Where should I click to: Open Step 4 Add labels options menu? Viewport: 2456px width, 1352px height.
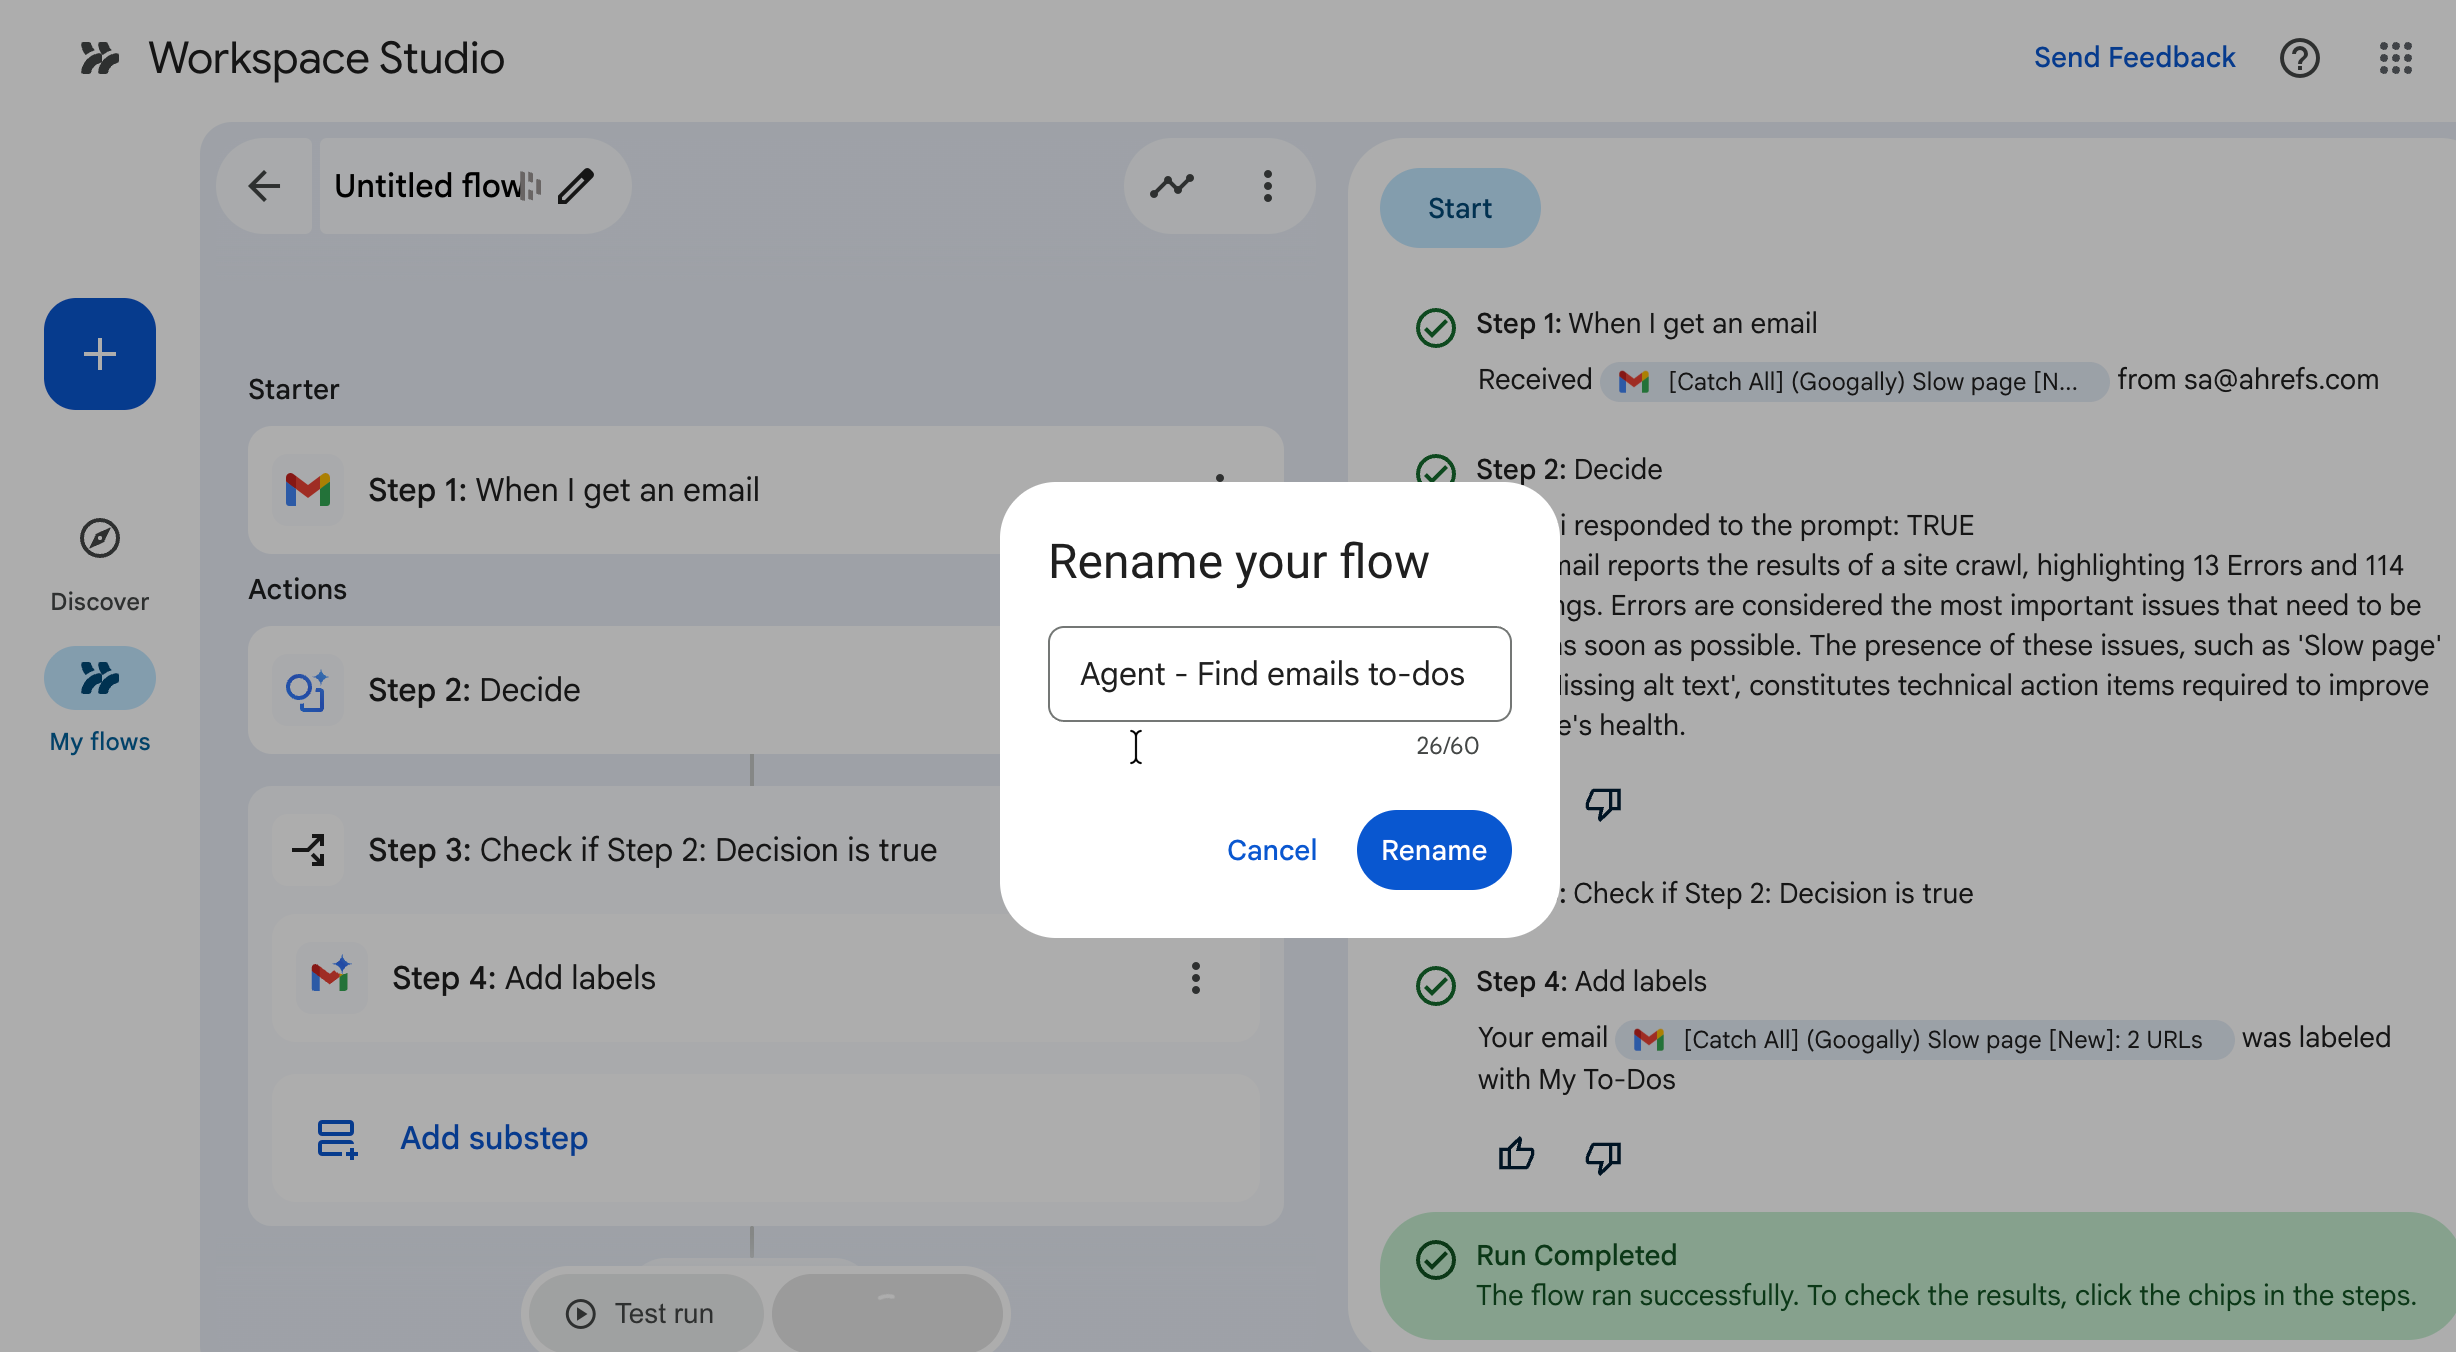pos(1195,978)
